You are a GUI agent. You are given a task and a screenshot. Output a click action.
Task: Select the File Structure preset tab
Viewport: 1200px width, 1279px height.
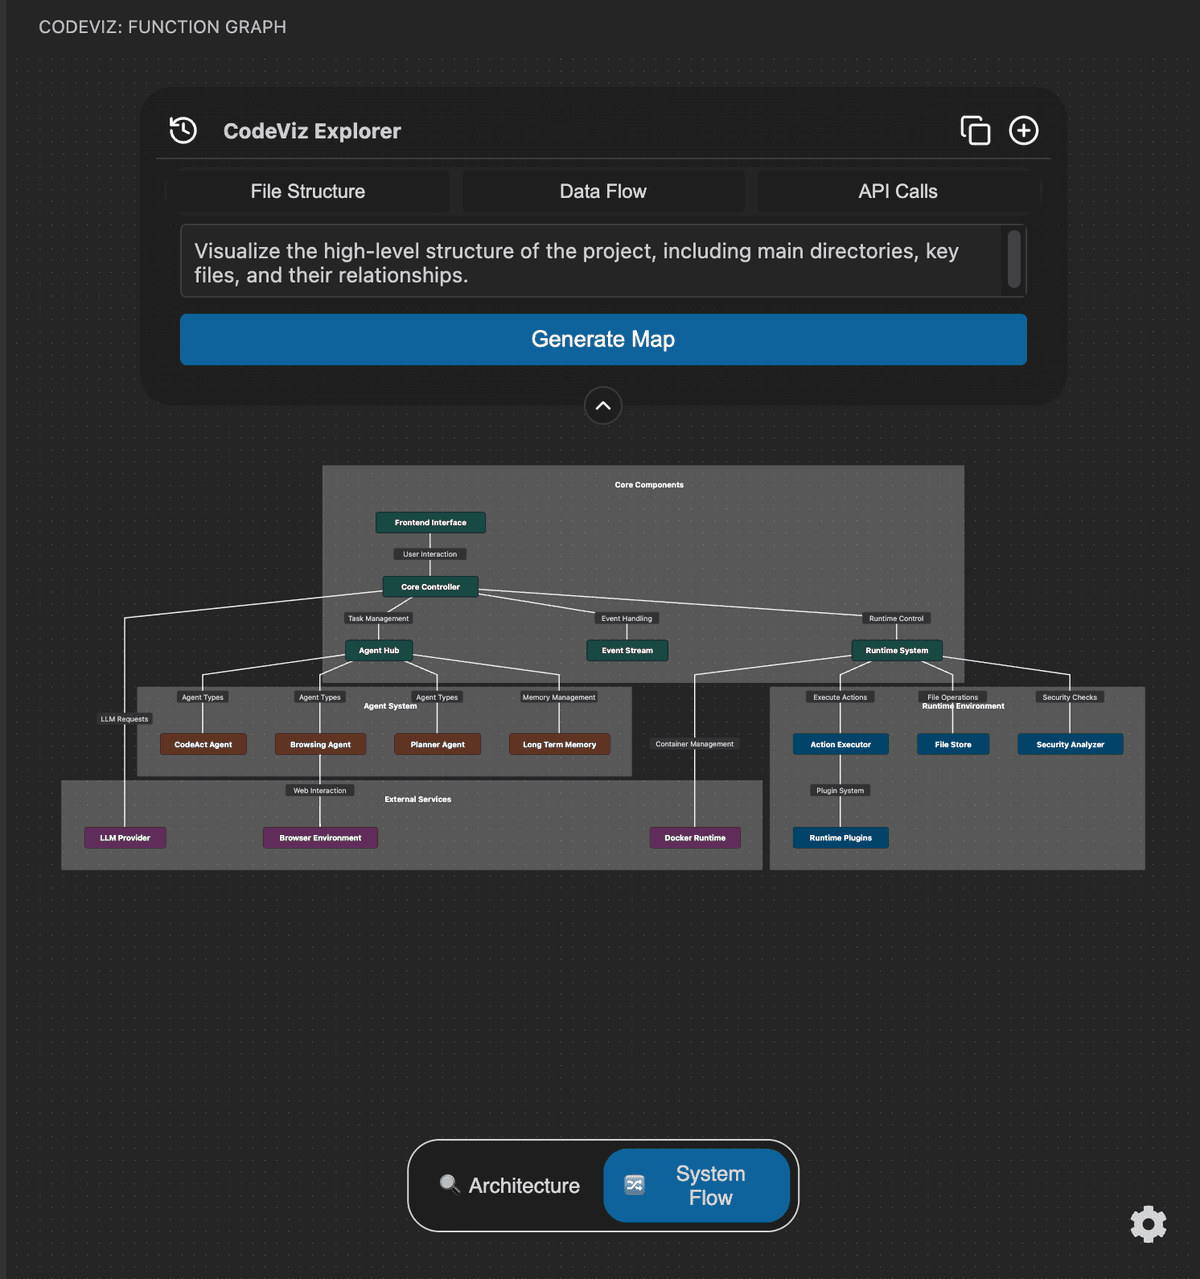click(308, 191)
